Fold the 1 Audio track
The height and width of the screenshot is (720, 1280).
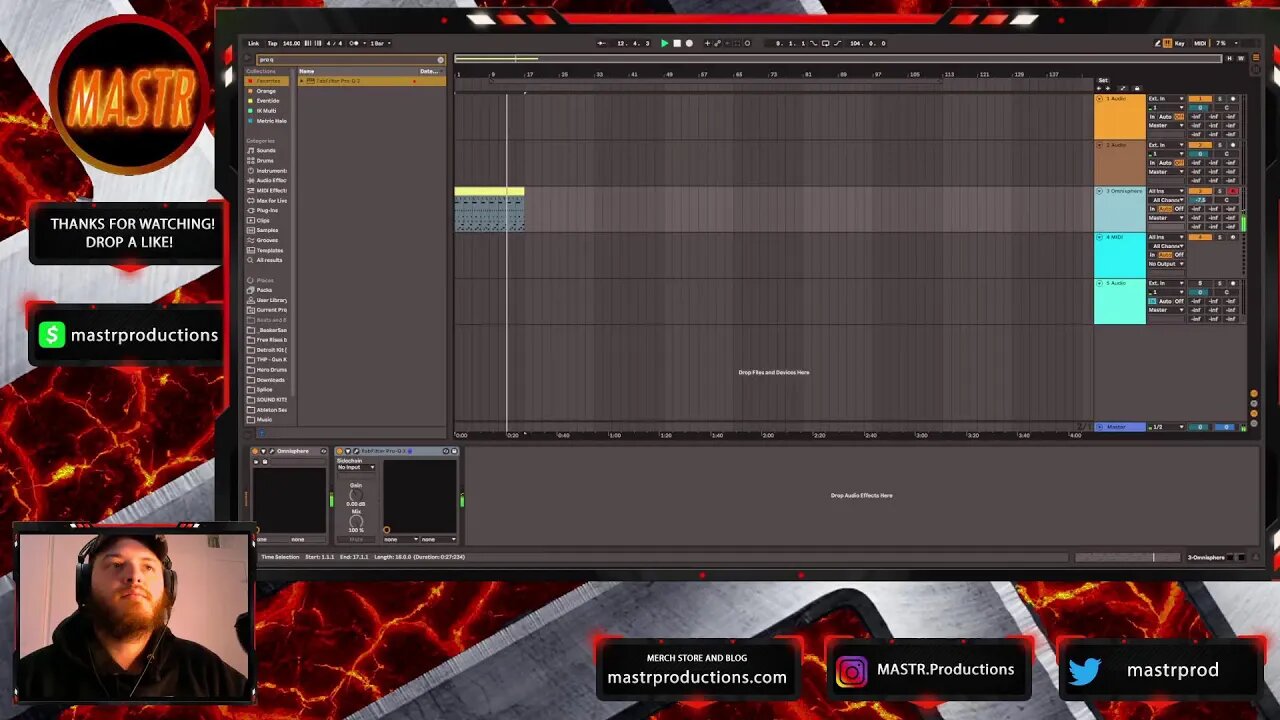pos(1099,99)
